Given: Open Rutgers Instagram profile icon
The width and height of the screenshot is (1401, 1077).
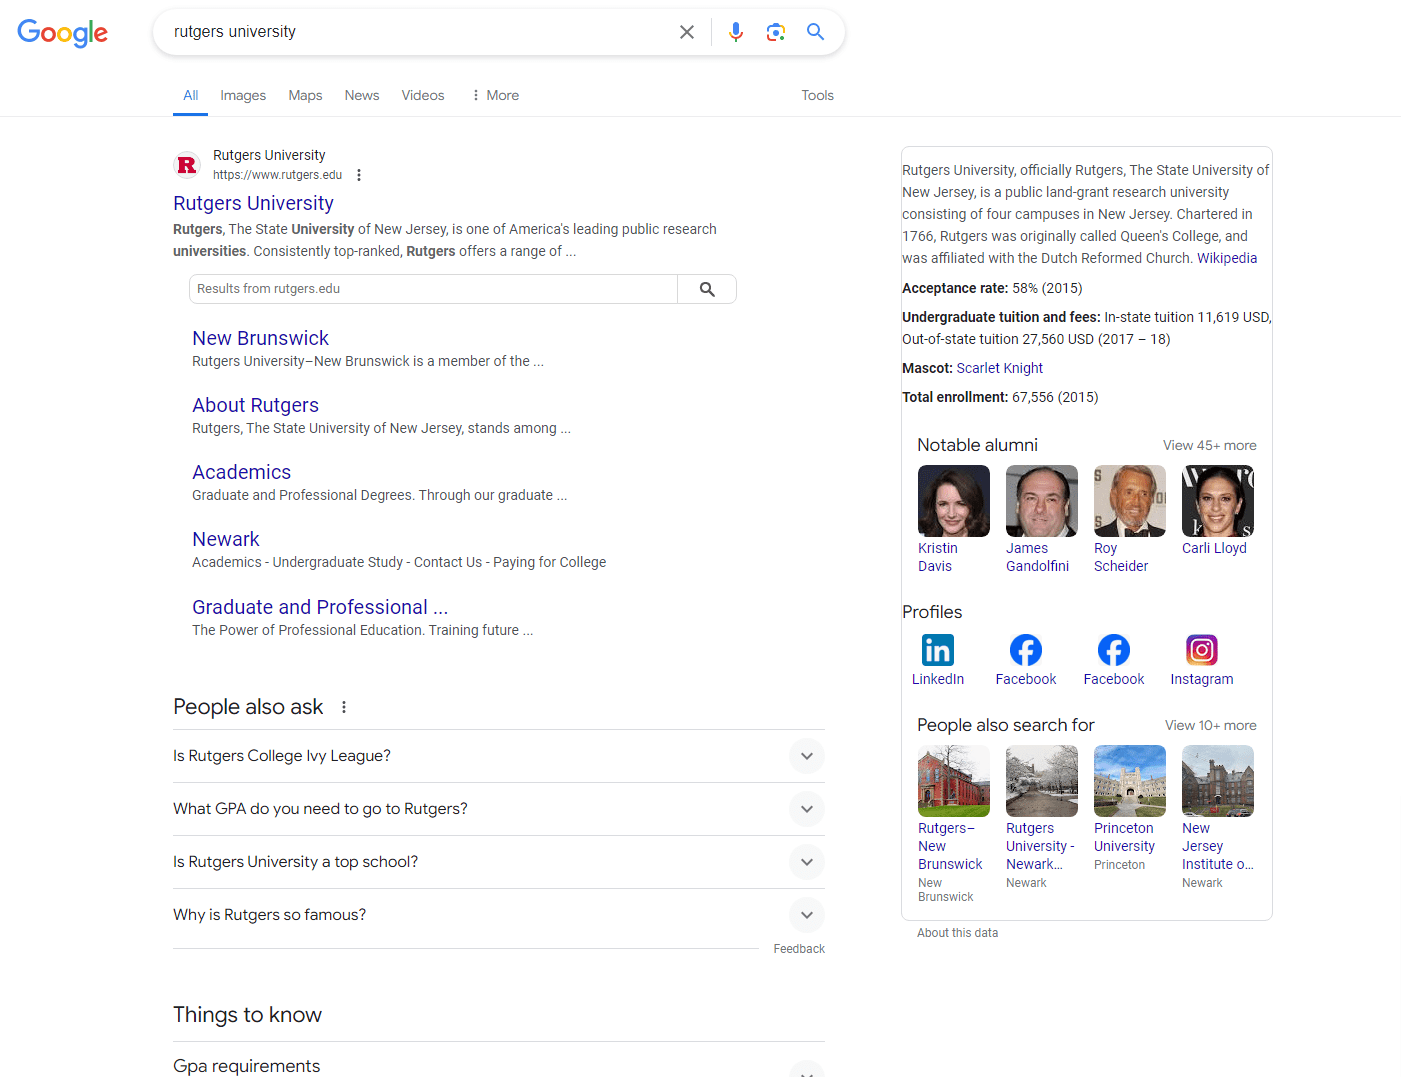Looking at the screenshot, I should tap(1201, 649).
